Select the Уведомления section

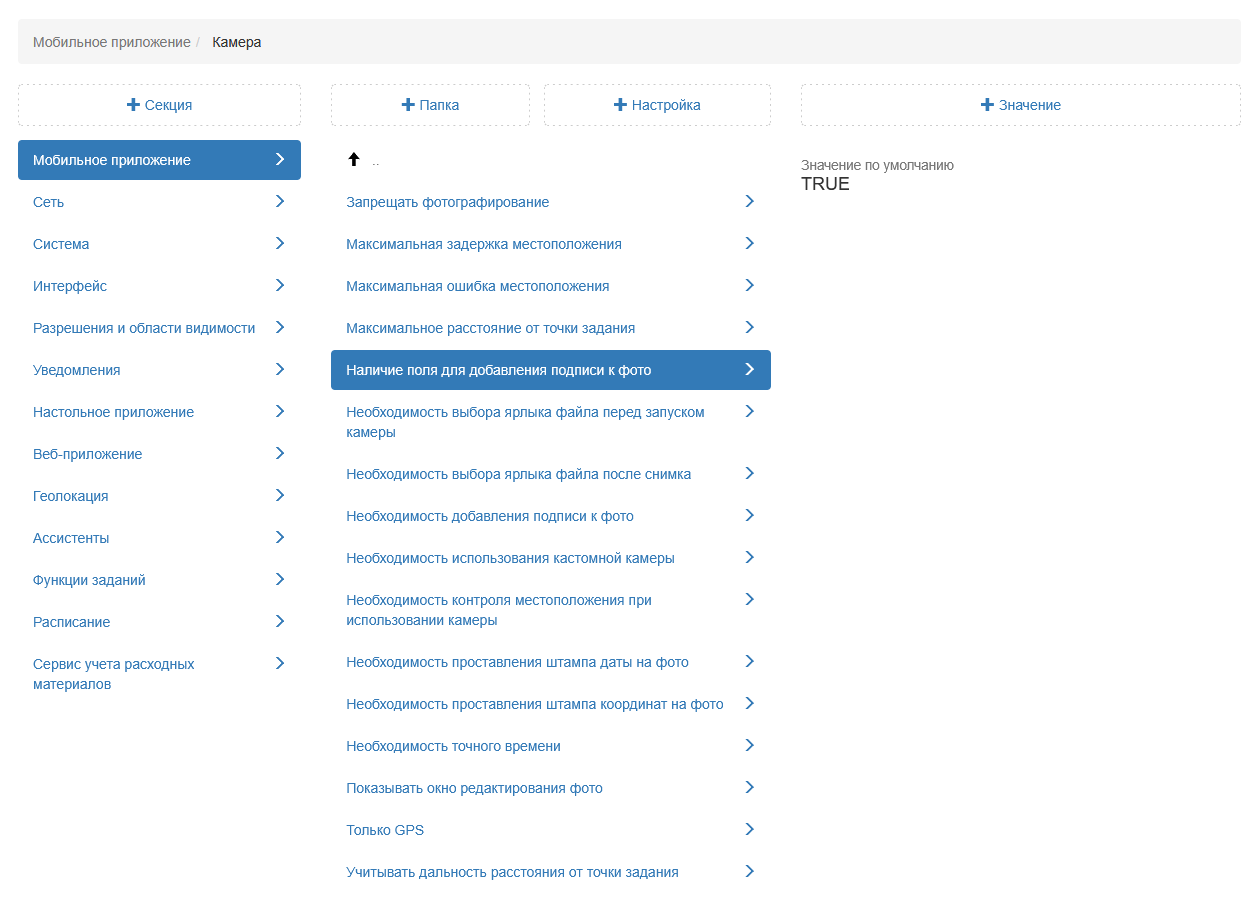77,370
